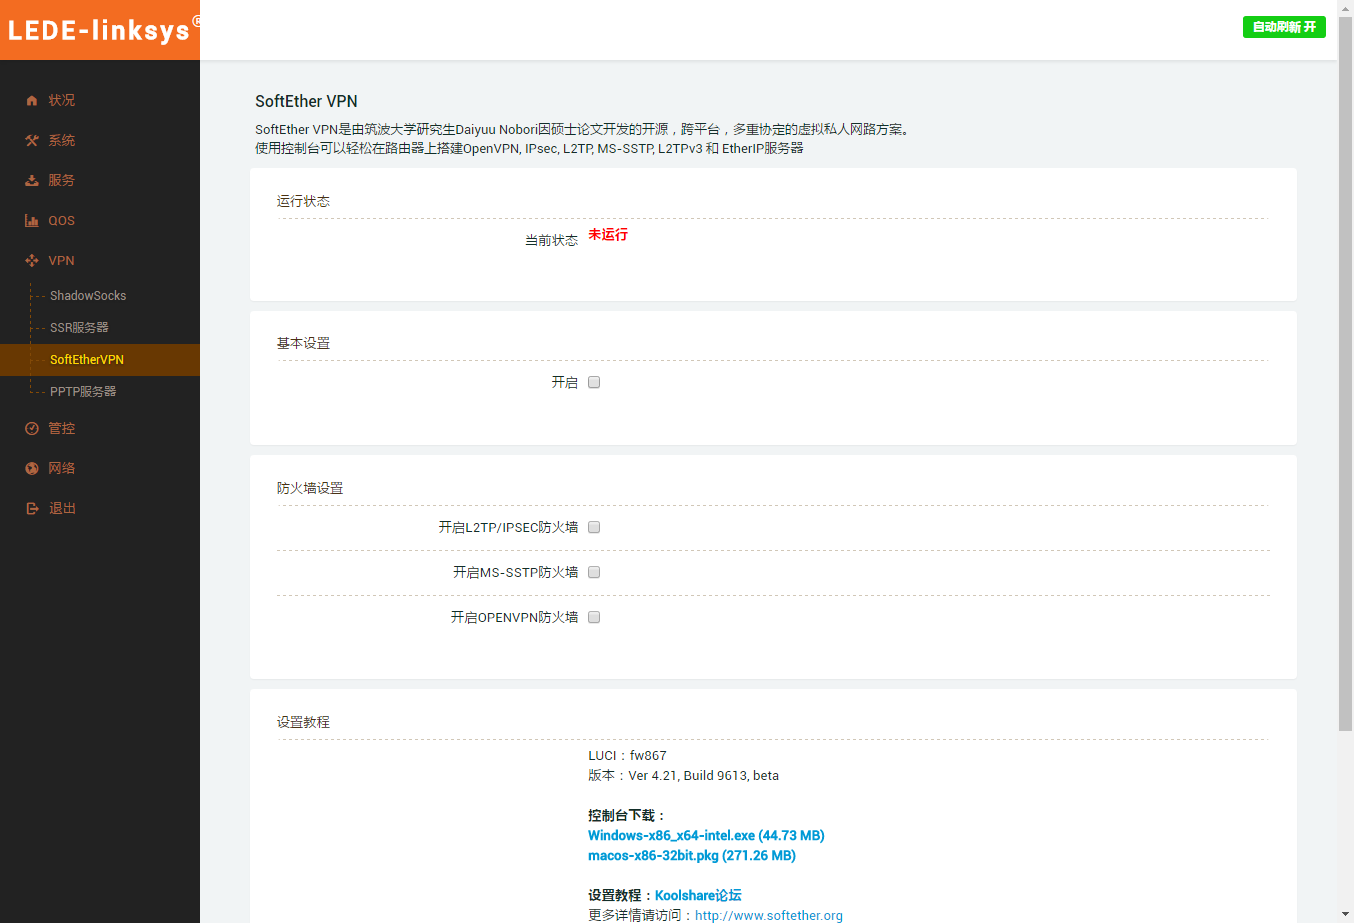The height and width of the screenshot is (923, 1354).
Task: Click the globe icon beside 网络
Action: click(x=32, y=469)
